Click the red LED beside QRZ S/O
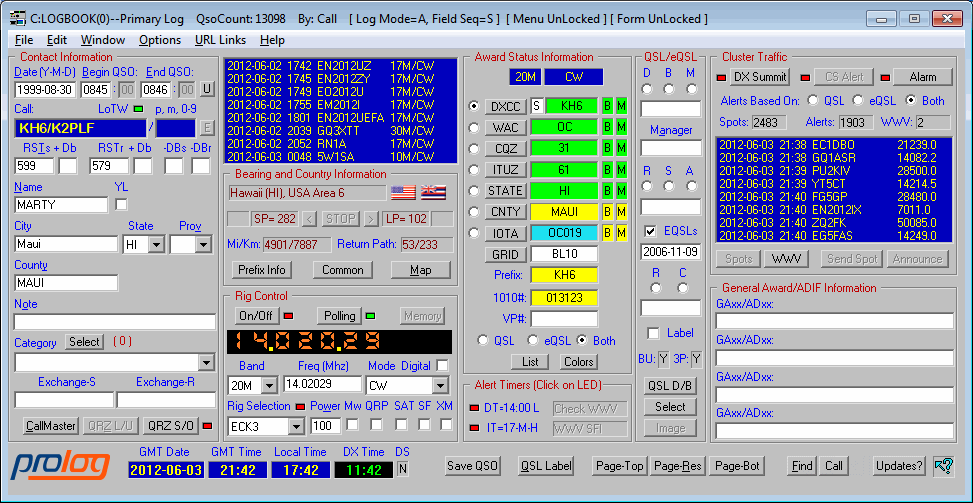 209,426
